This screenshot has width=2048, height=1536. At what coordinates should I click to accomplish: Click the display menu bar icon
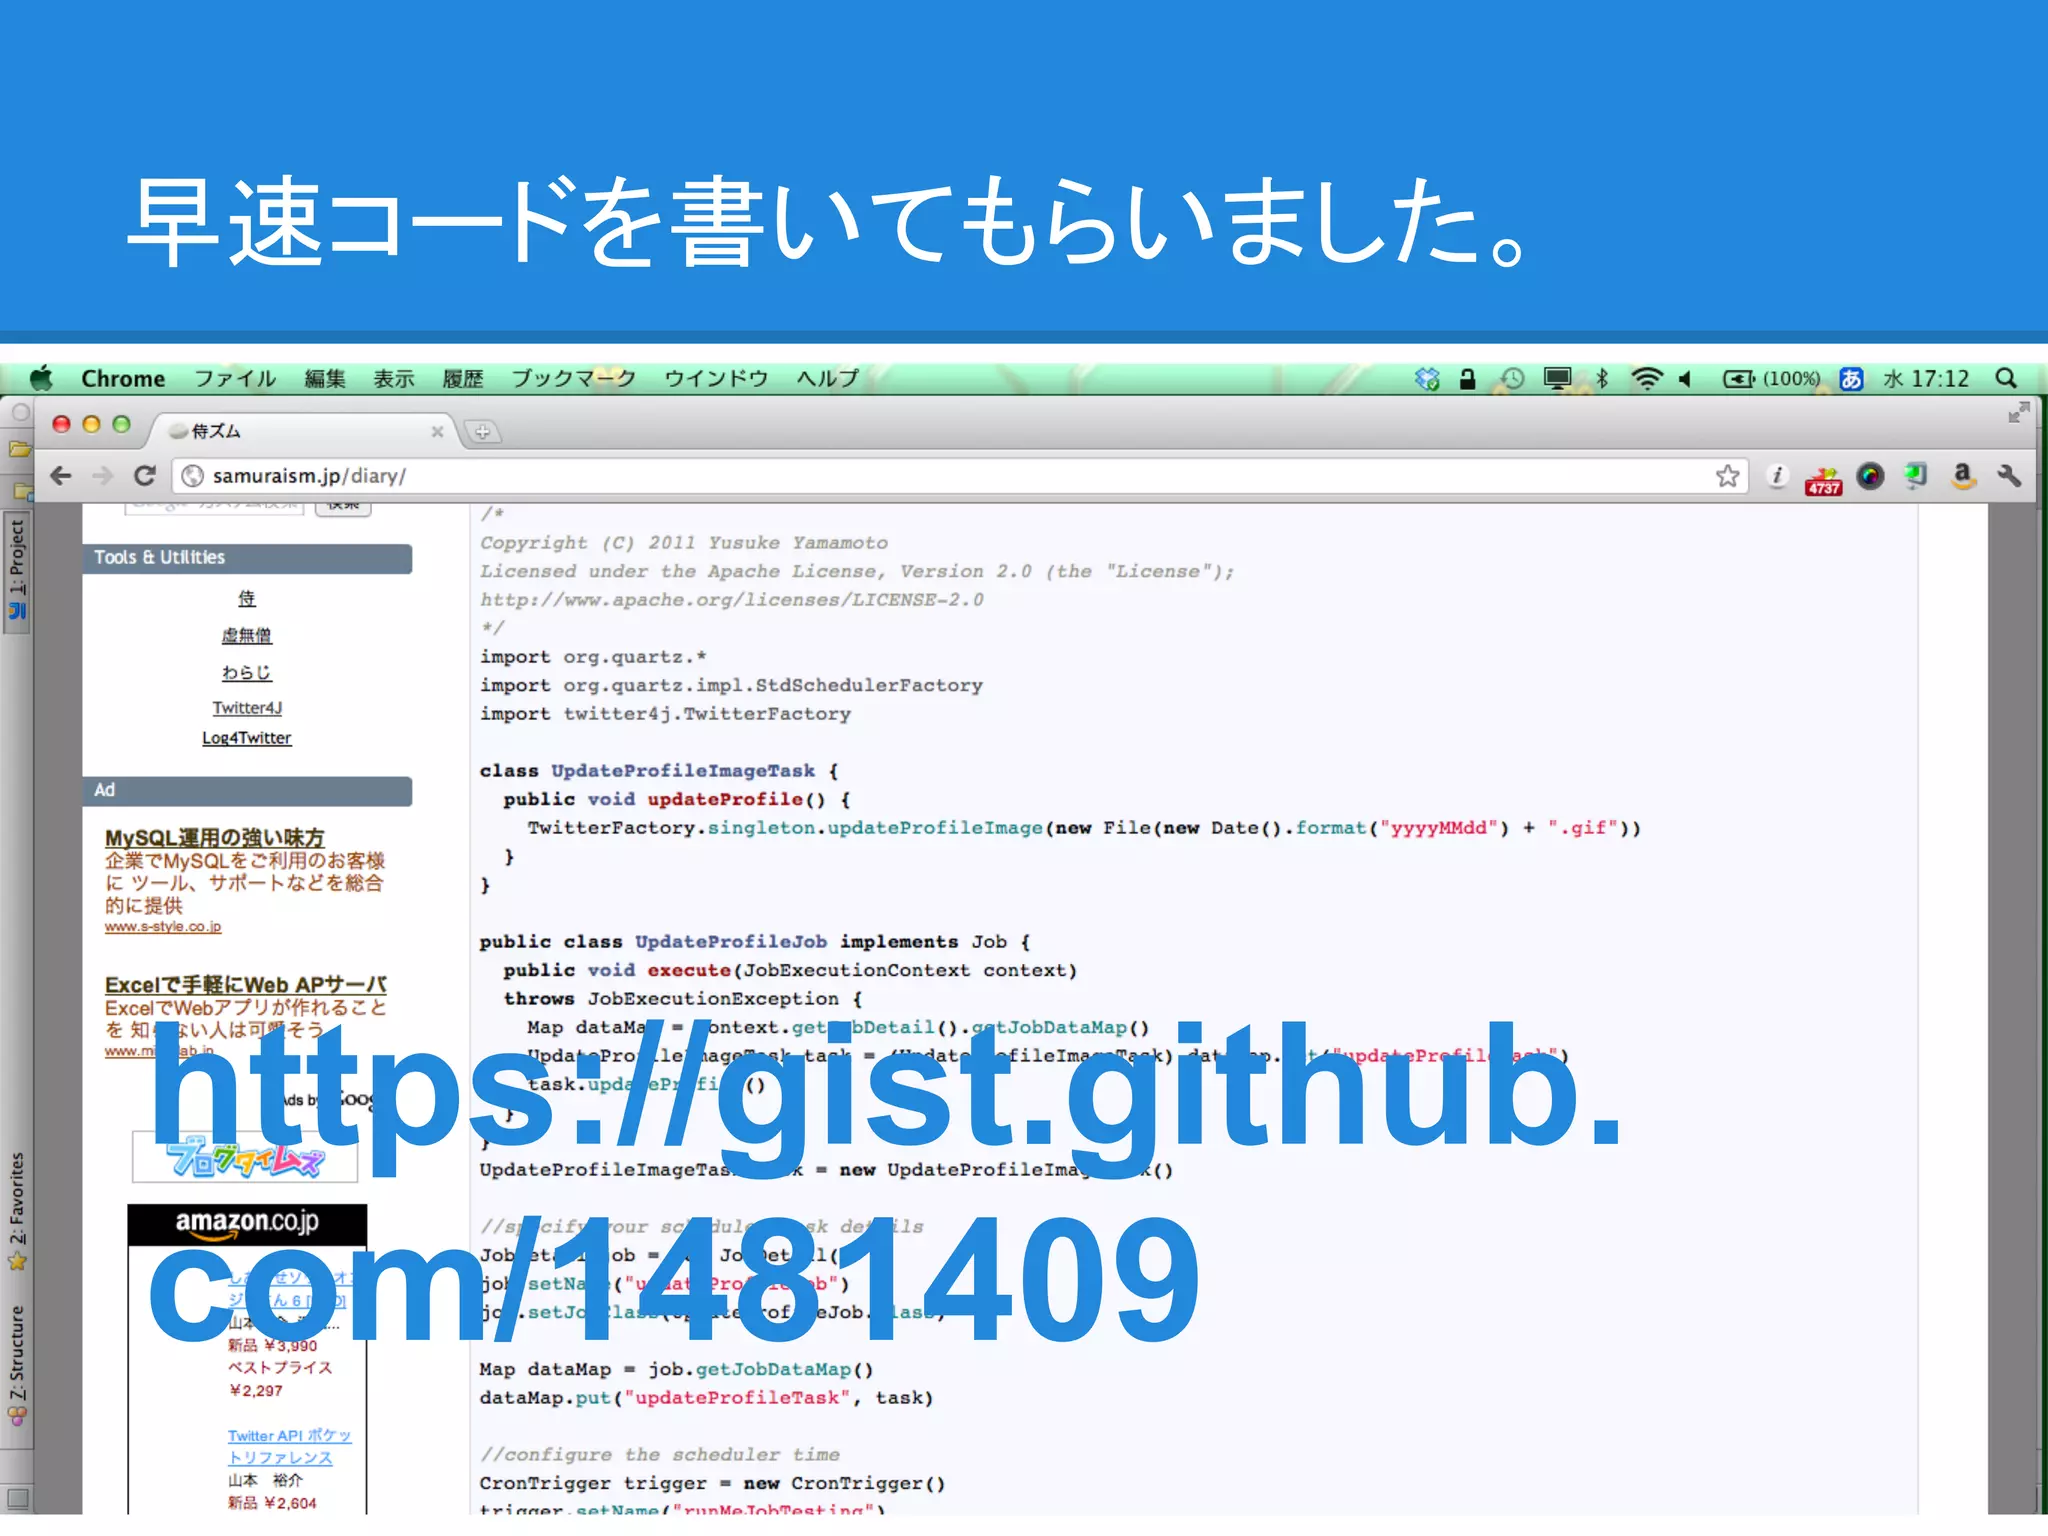[x=1557, y=378]
